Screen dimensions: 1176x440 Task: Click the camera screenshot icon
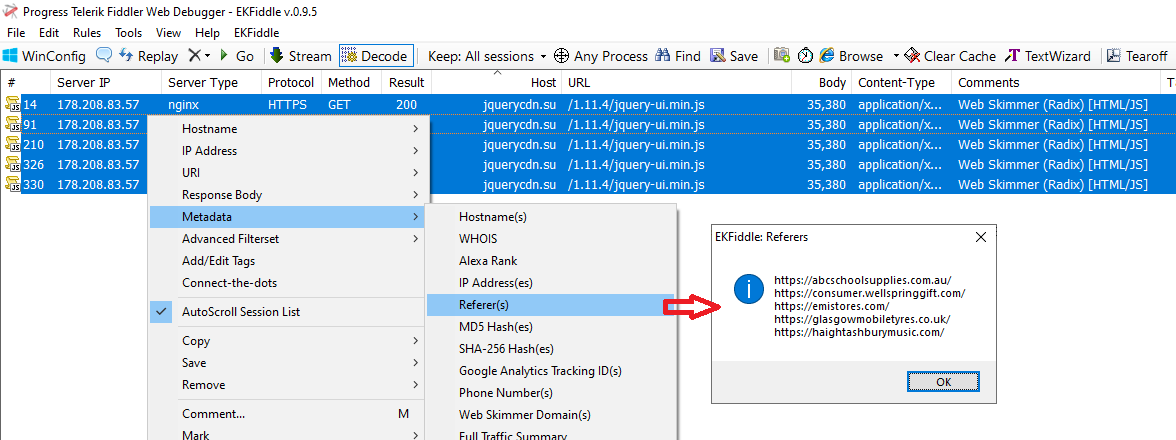(x=782, y=55)
